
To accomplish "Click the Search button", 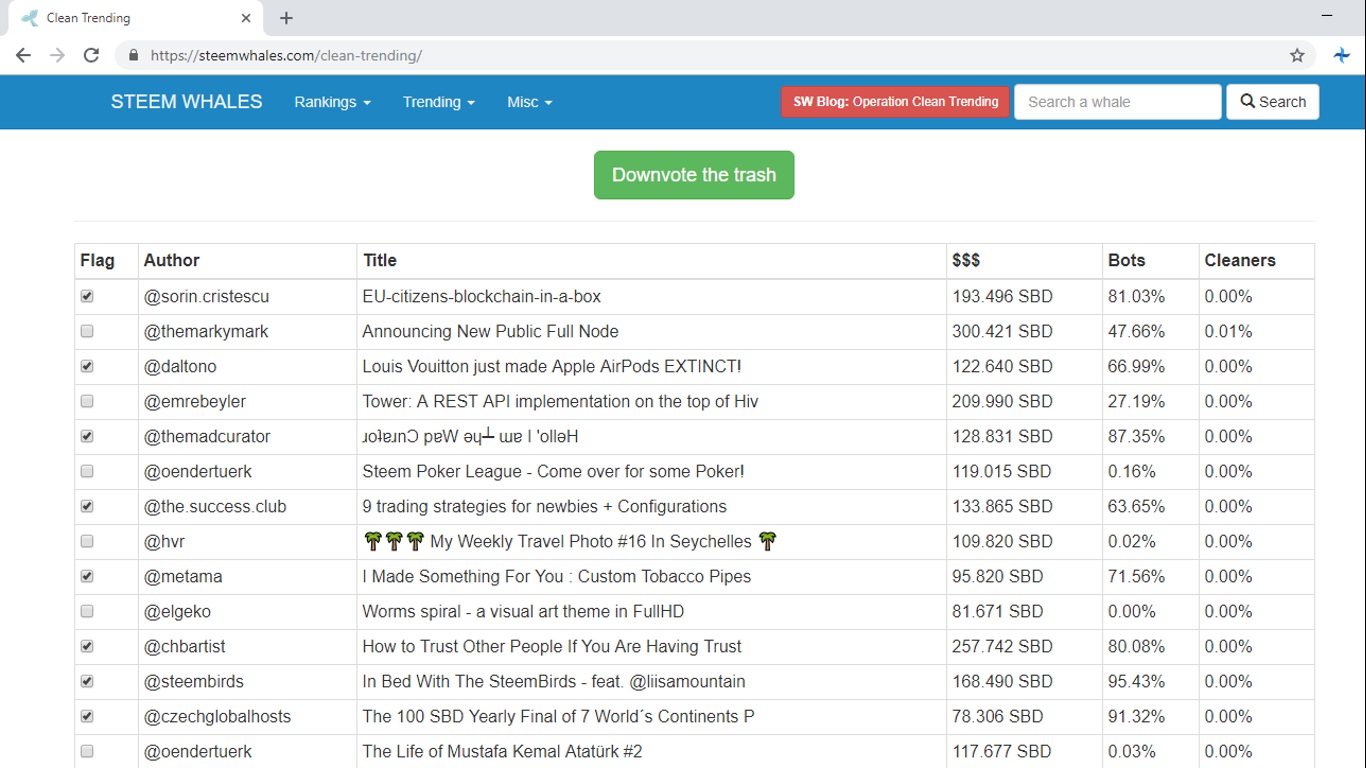I will (x=1273, y=102).
